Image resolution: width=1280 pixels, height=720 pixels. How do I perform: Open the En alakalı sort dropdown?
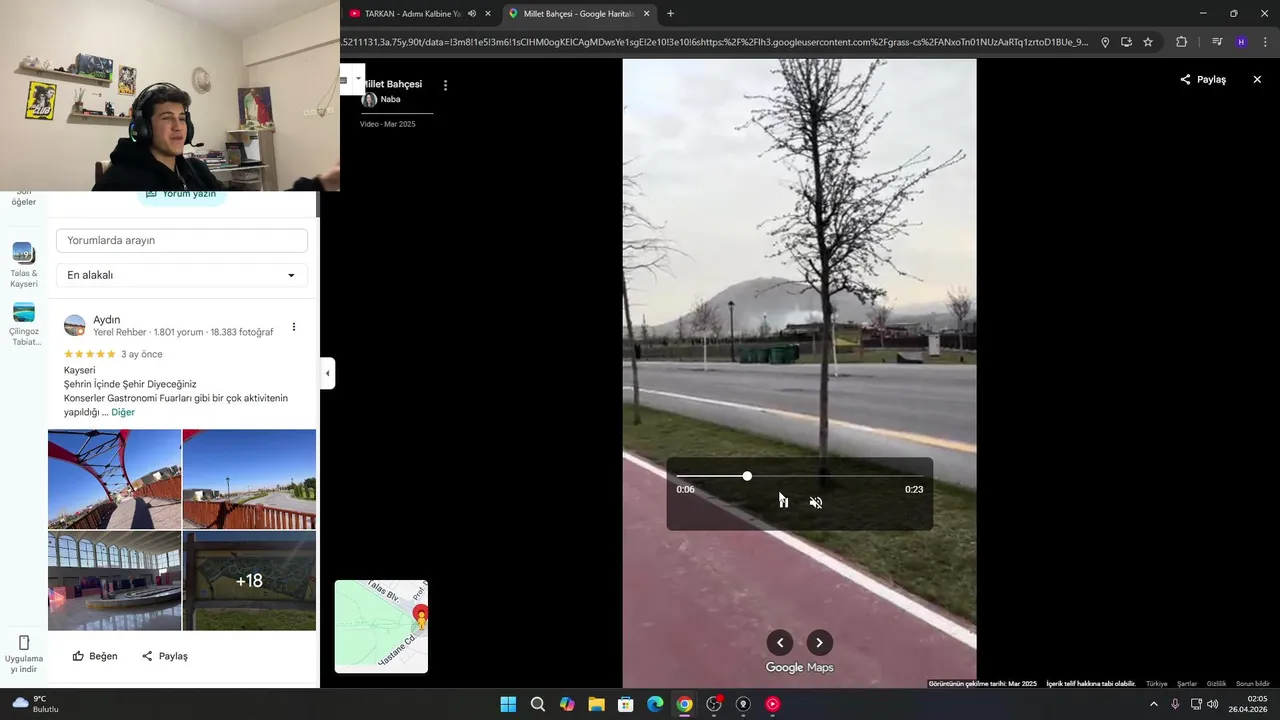coord(181,275)
